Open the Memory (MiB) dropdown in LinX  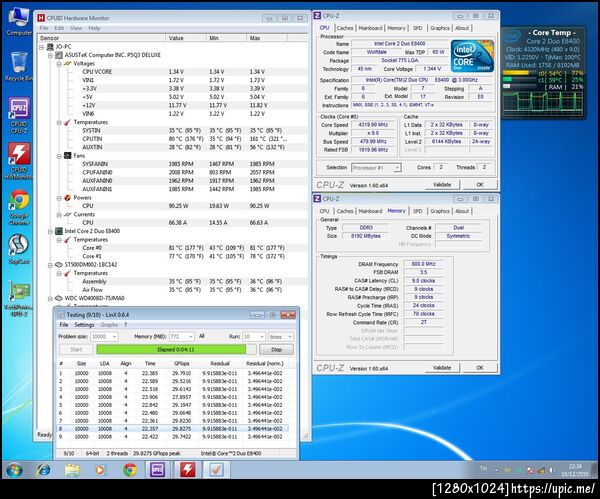191,337
